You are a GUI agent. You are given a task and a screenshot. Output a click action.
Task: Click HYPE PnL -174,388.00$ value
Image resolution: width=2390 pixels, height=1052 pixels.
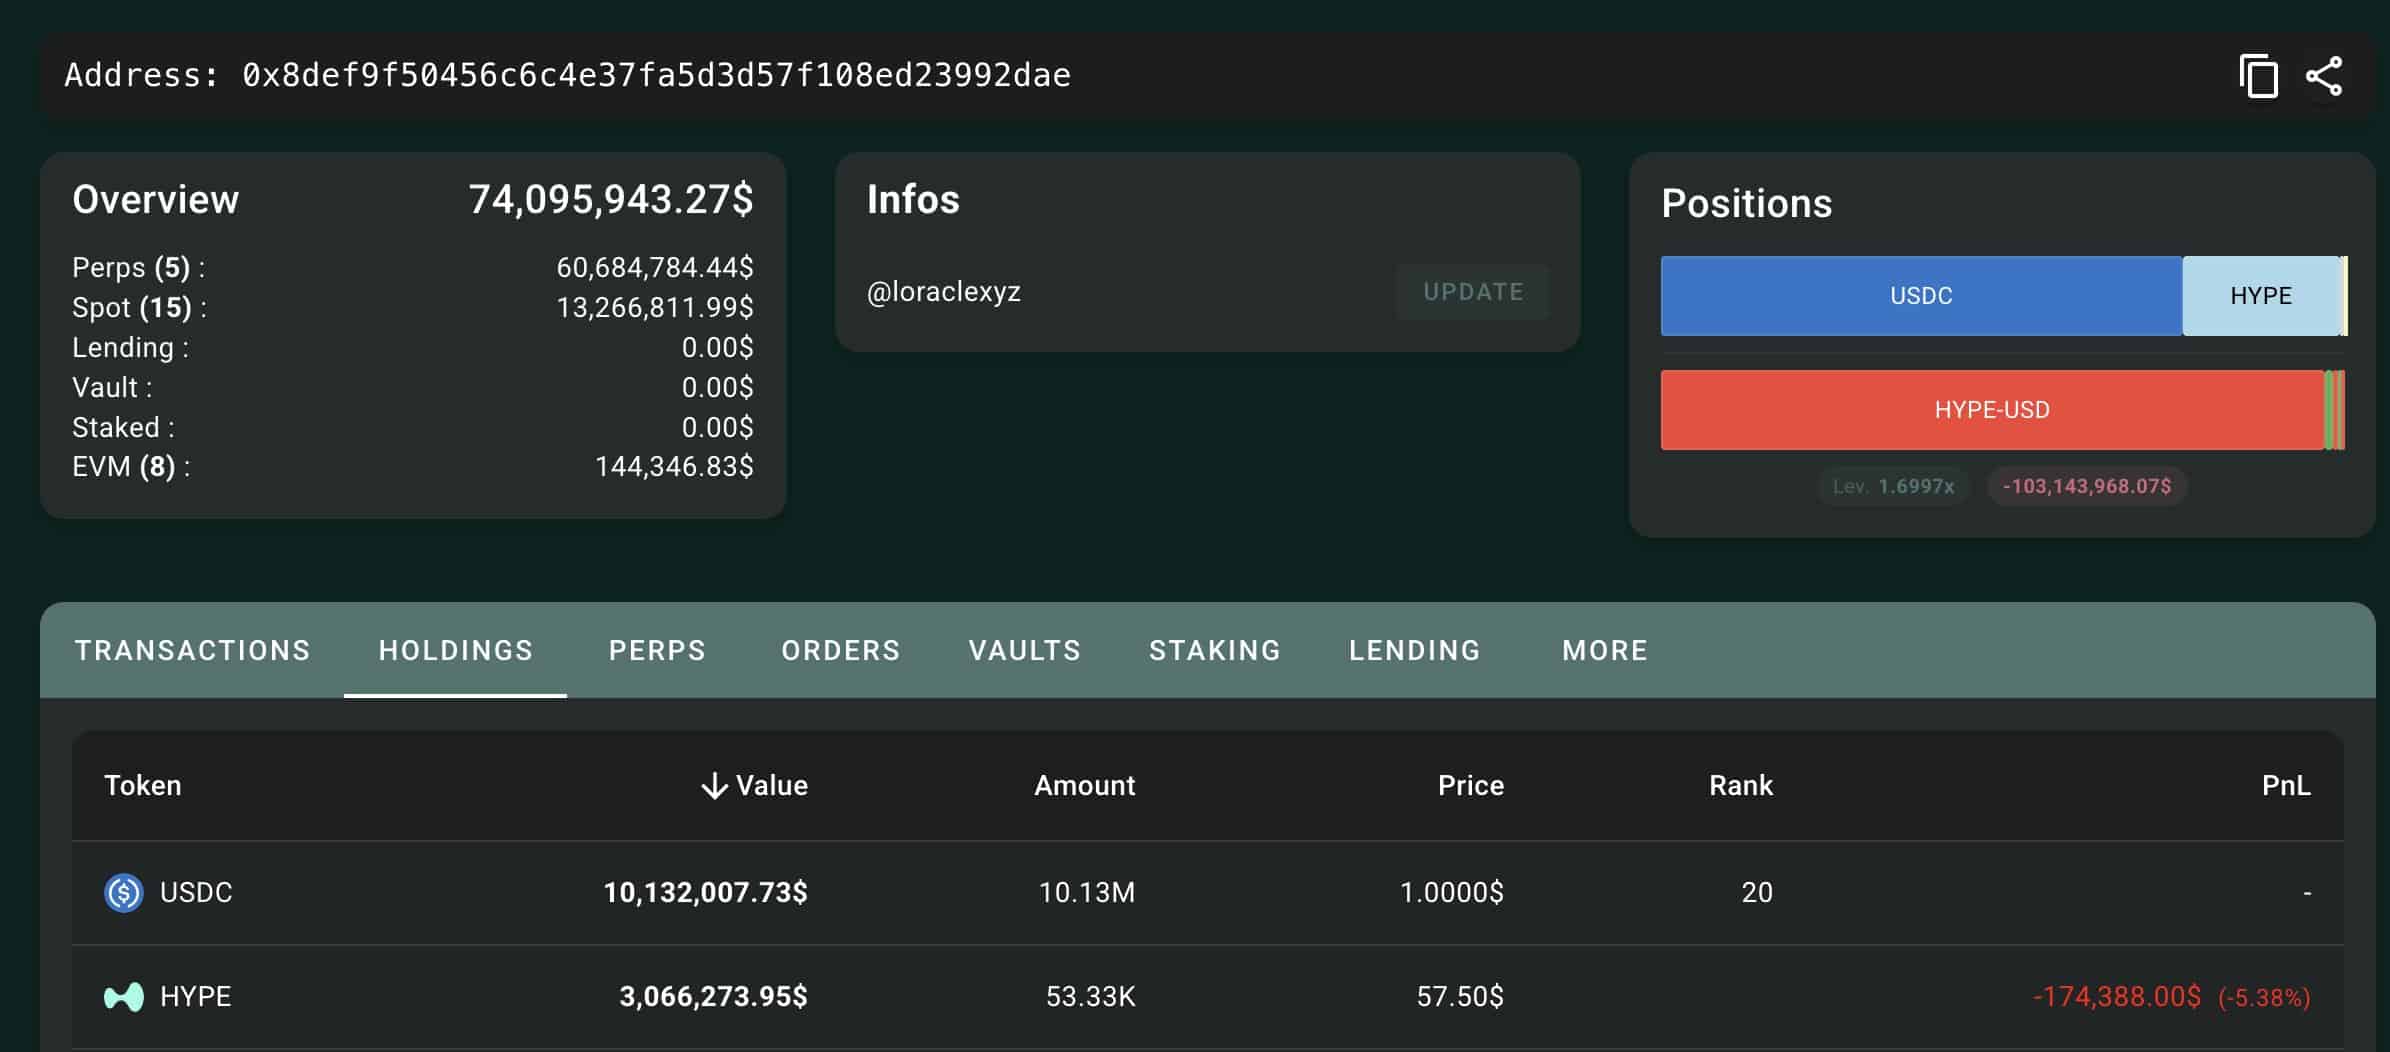pos(2117,997)
